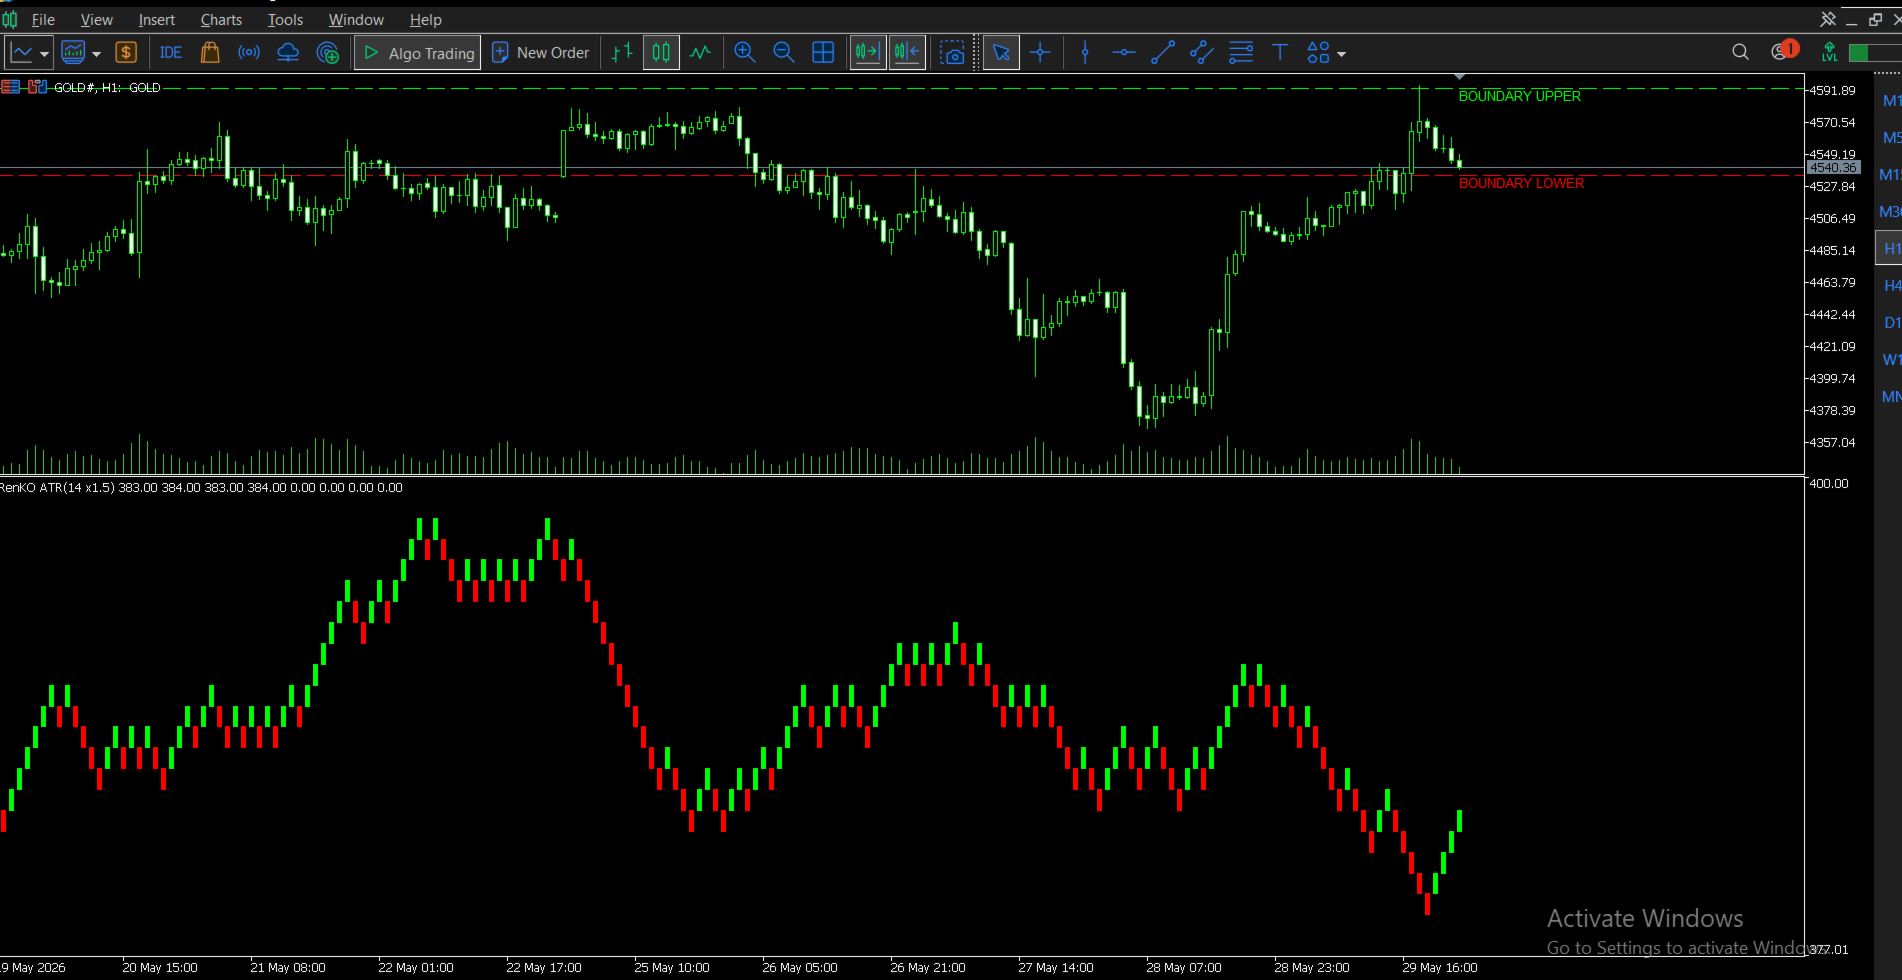Click the New Order button

click(540, 53)
